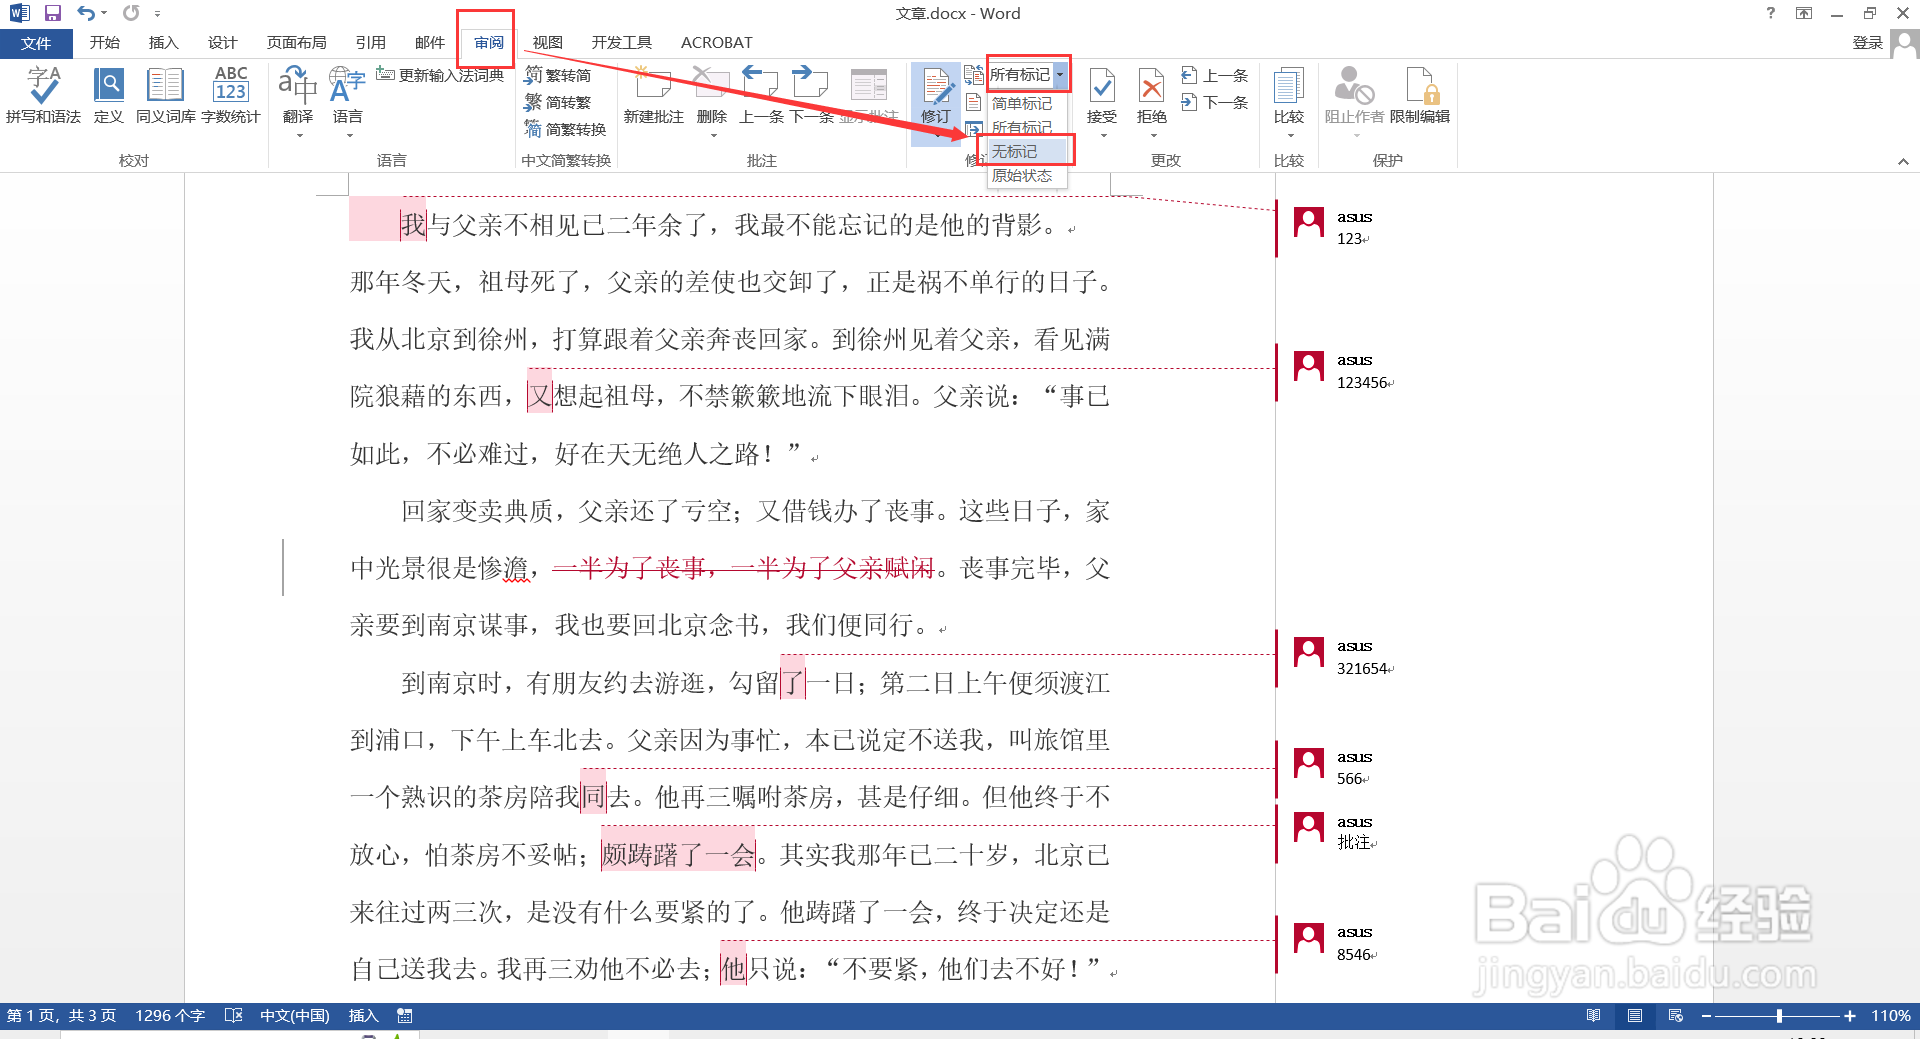This screenshot has height=1039, width=1920.
Task: Expand Undo history dropdown arrow
Action: point(104,13)
